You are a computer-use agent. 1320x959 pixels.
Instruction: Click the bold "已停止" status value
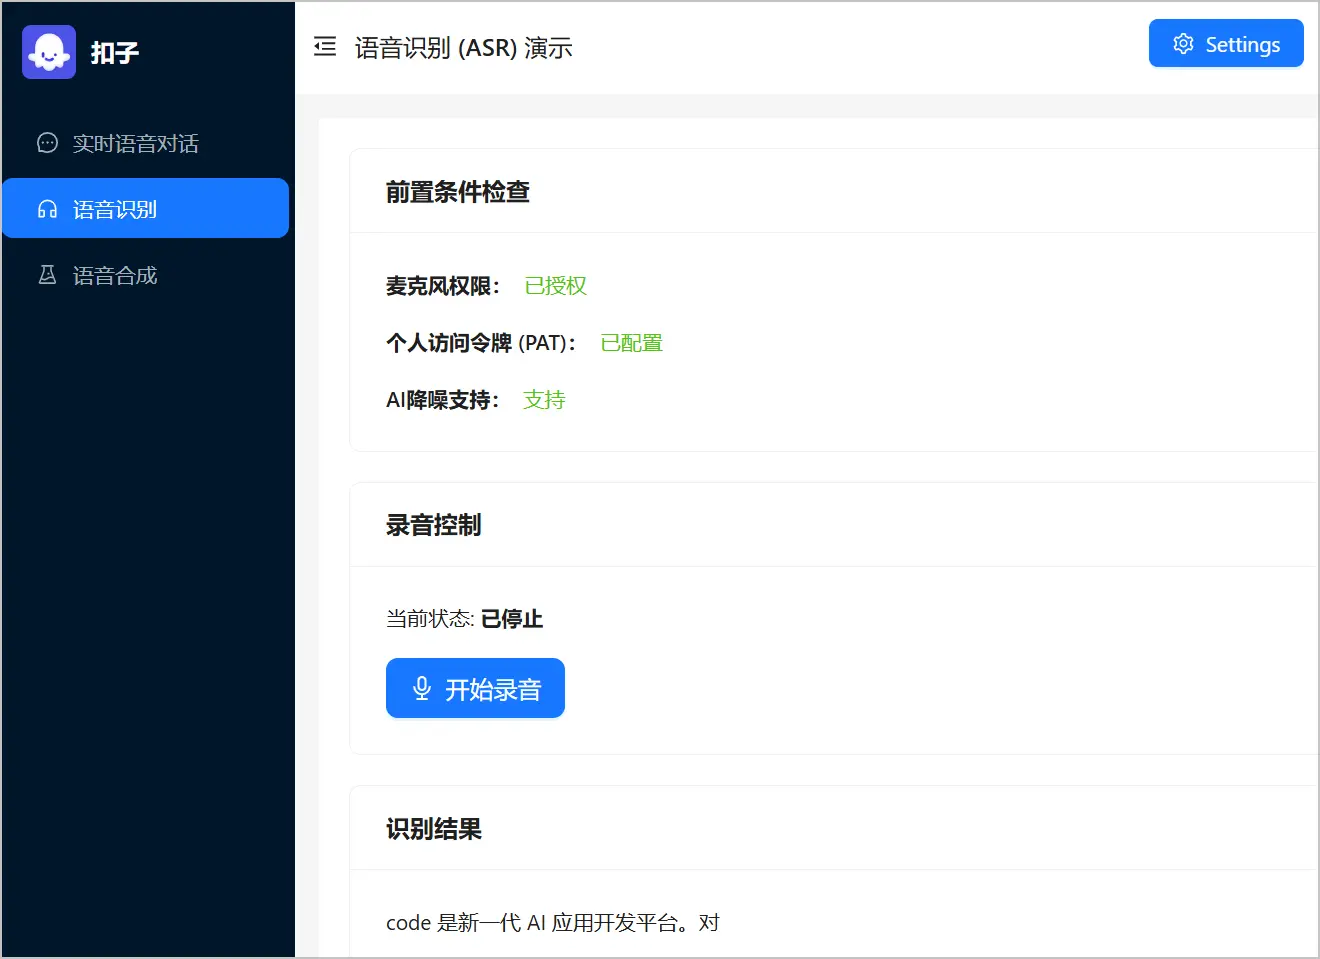[512, 619]
